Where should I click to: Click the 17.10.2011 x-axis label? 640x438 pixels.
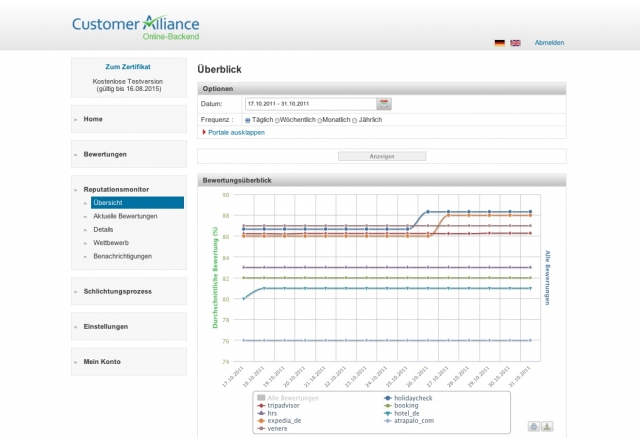point(233,376)
